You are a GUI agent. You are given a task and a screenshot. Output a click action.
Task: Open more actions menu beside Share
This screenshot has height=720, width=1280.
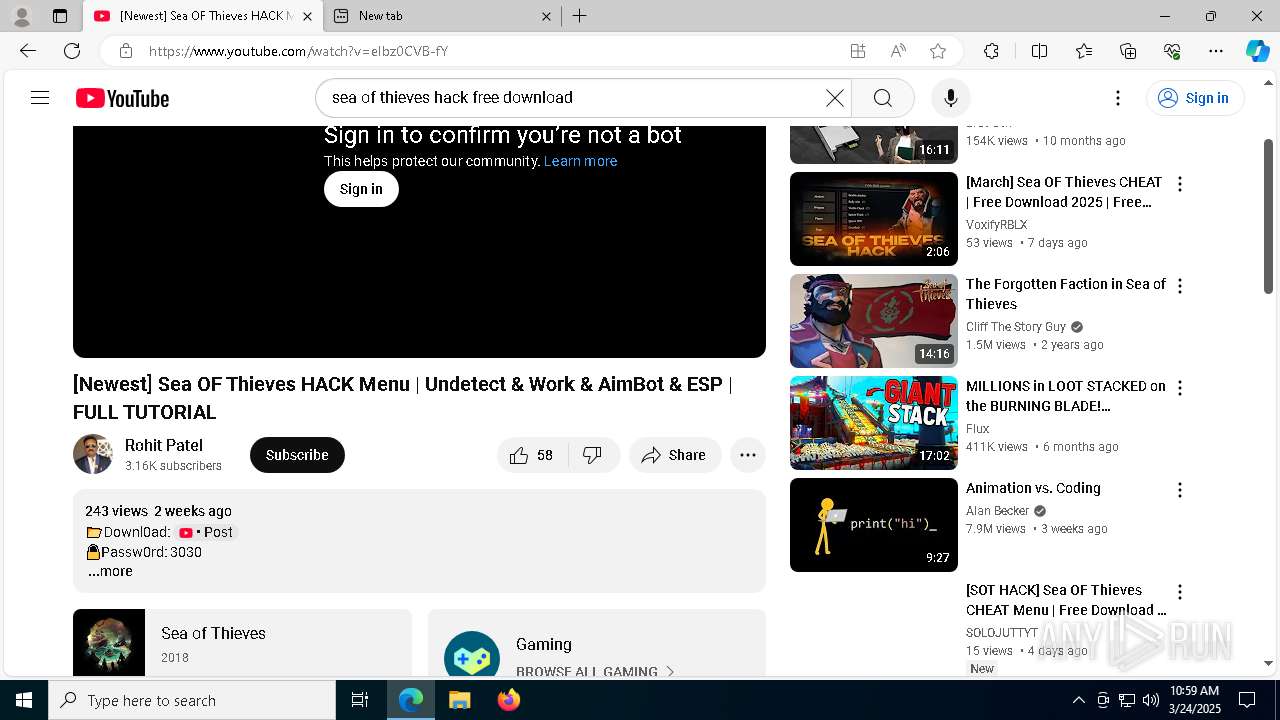tap(748, 455)
